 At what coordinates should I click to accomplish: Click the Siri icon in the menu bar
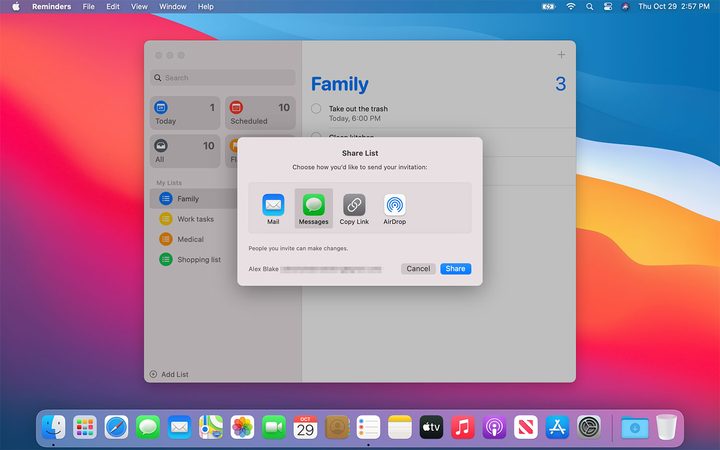click(x=625, y=6)
